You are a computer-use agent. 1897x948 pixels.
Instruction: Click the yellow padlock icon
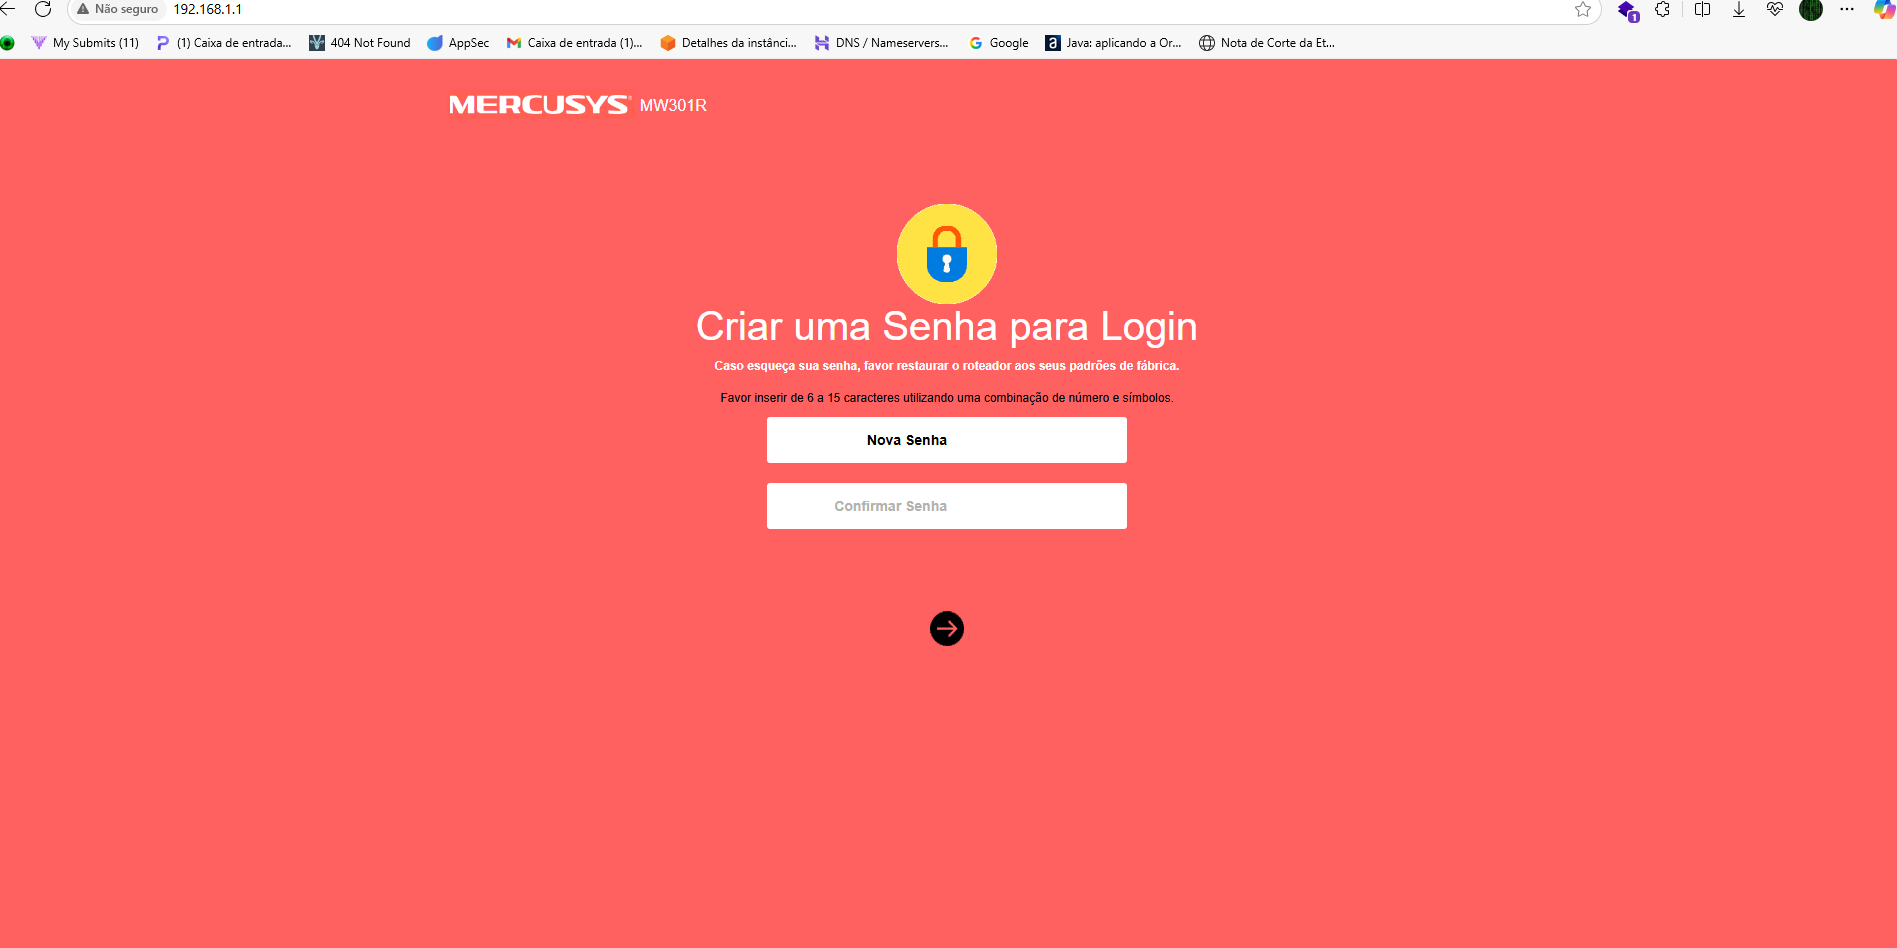(946, 254)
